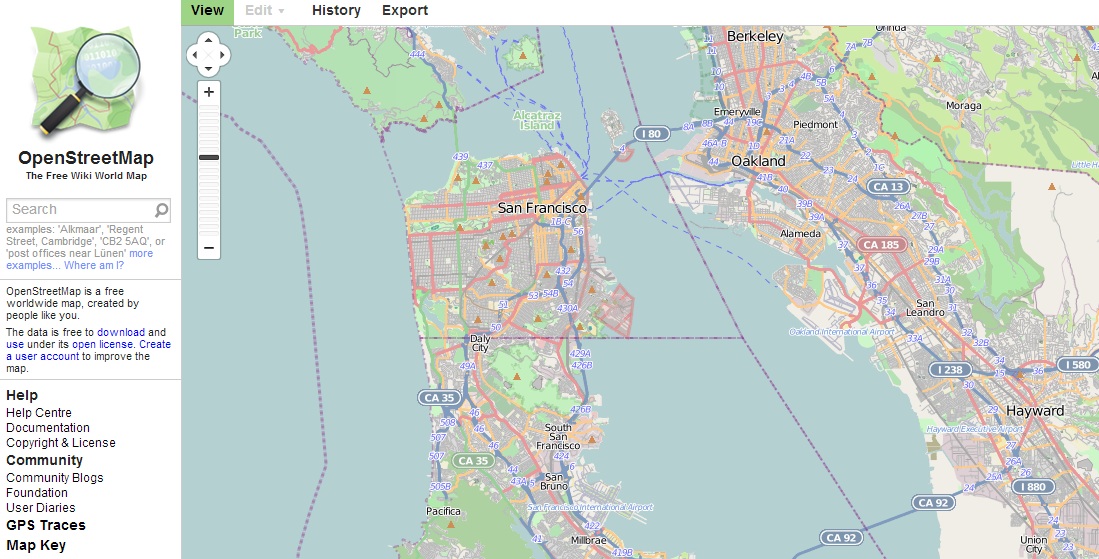Pan the map up with the arrow
The height and width of the screenshot is (559, 1099).
click(x=208, y=39)
